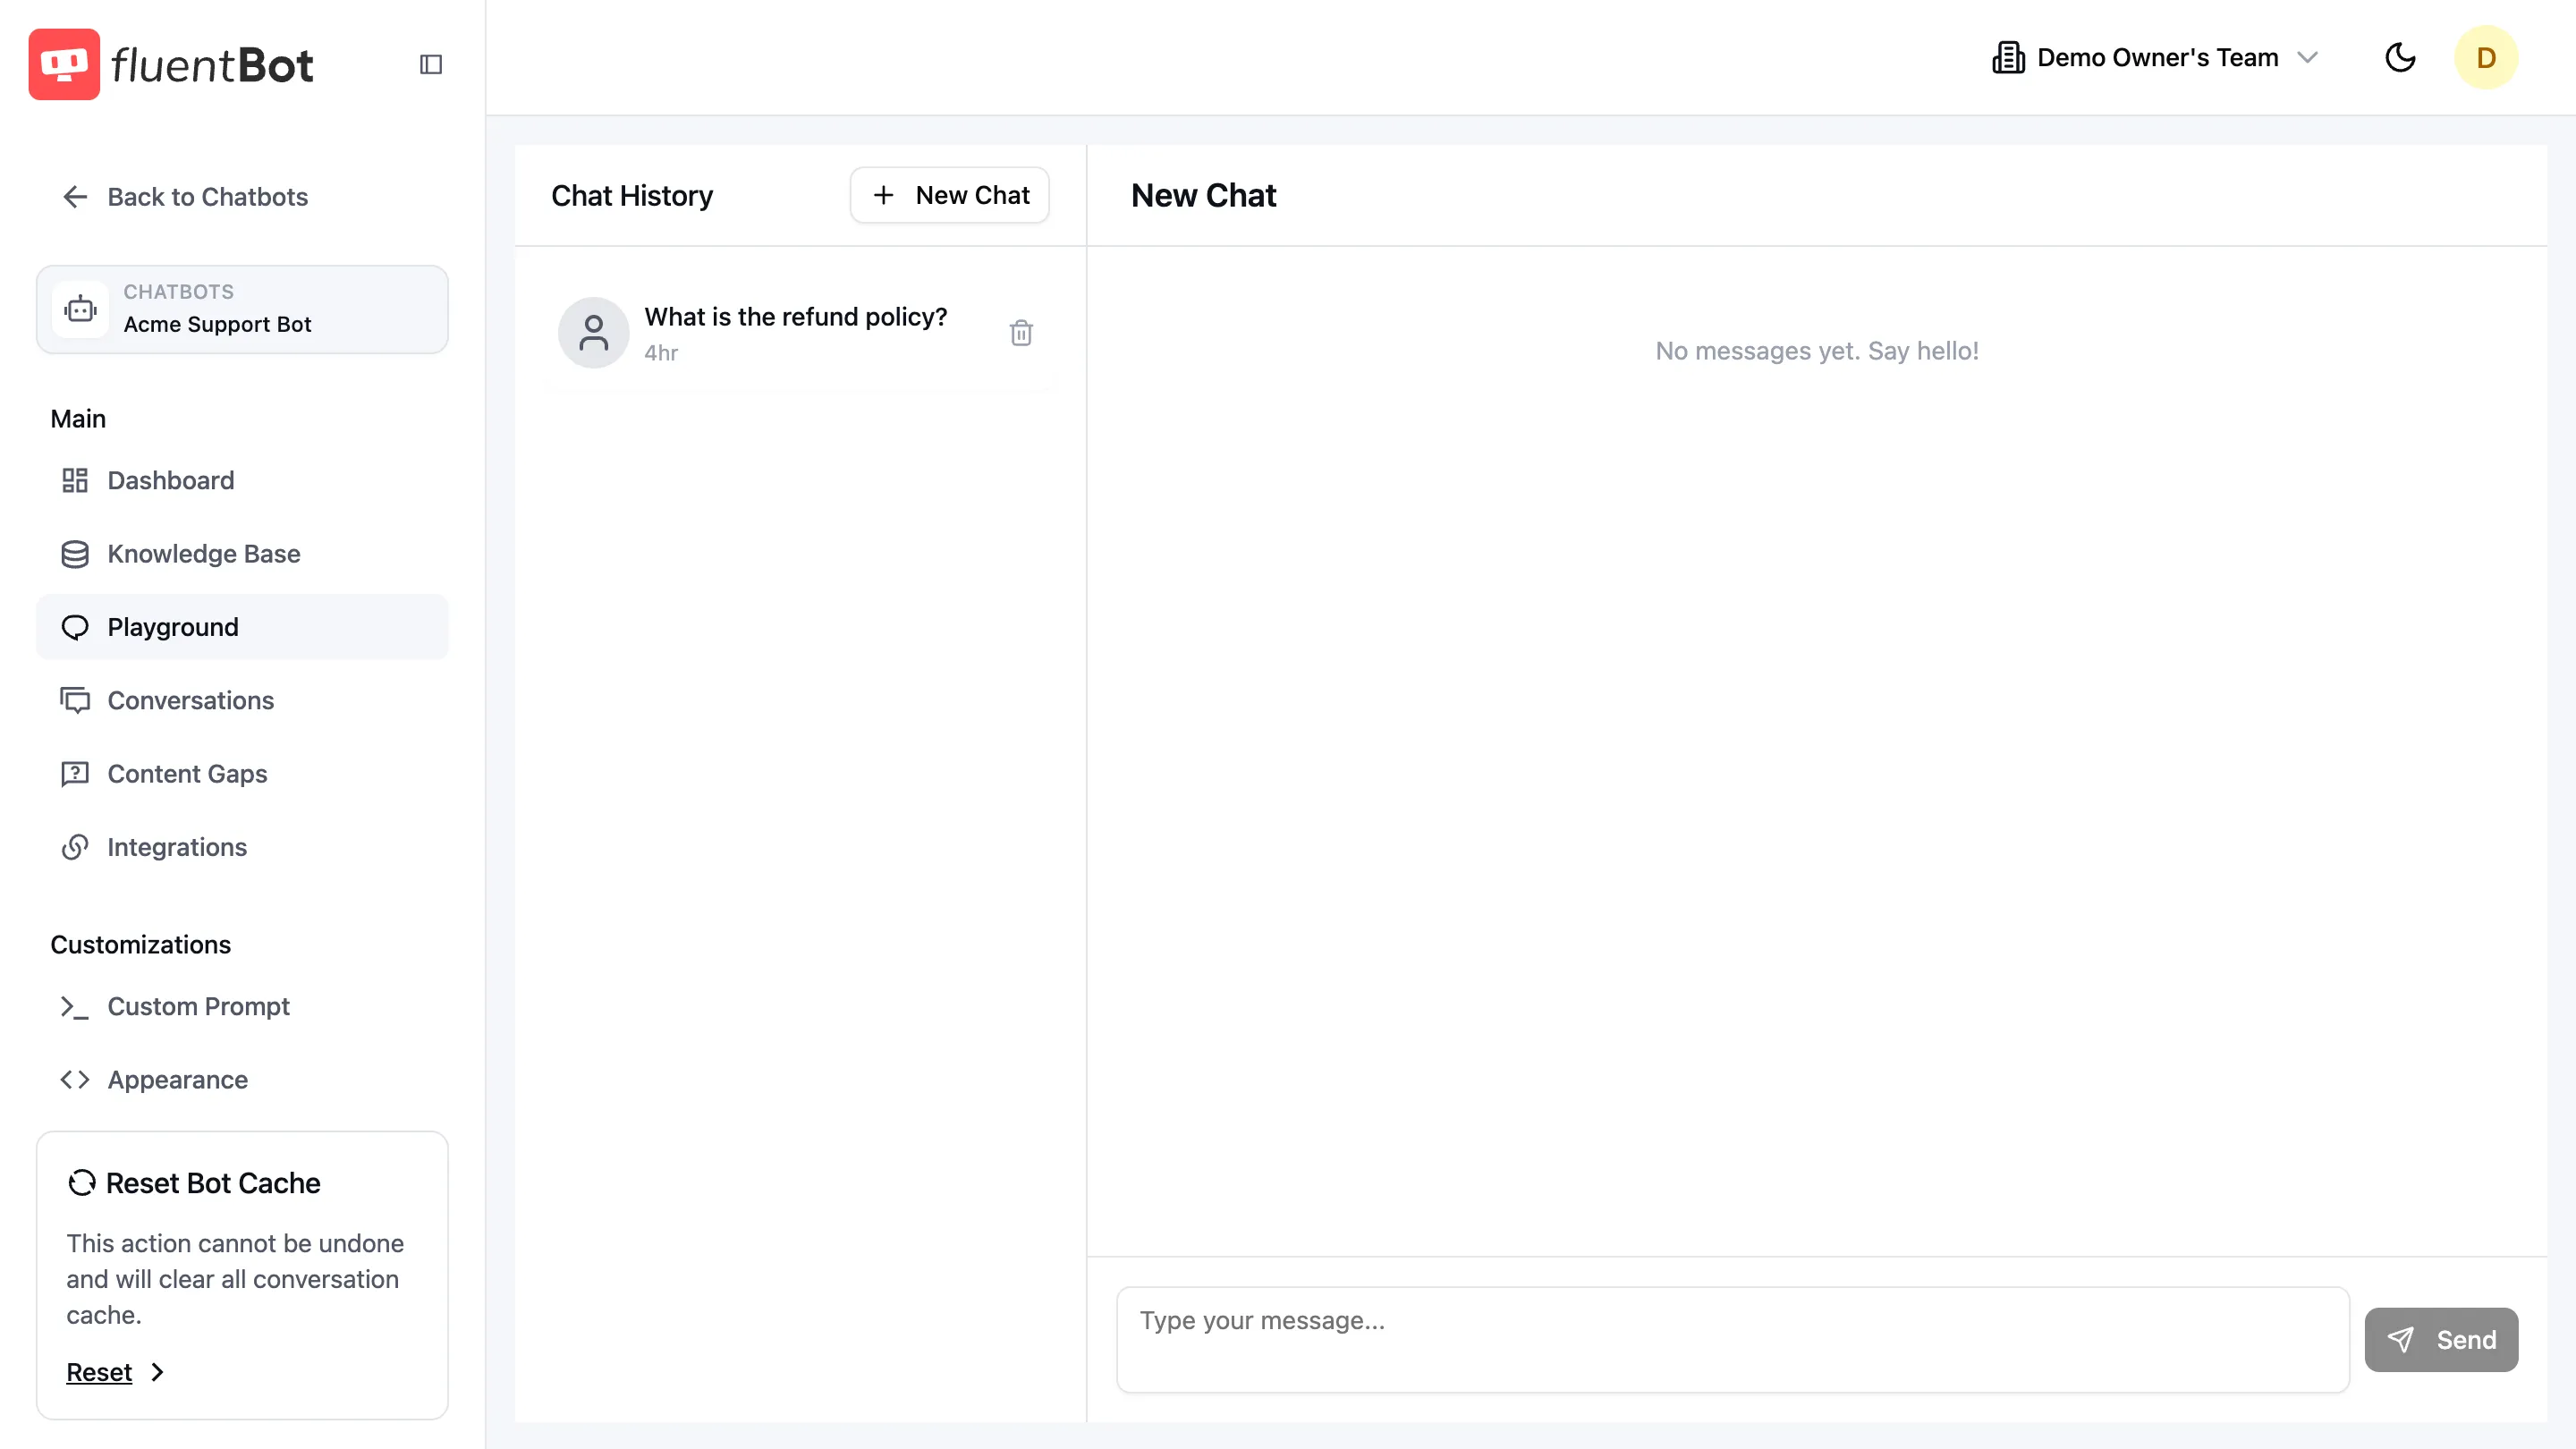Click the Appearance code brackets icon
The height and width of the screenshot is (1449, 2576).
point(75,1080)
